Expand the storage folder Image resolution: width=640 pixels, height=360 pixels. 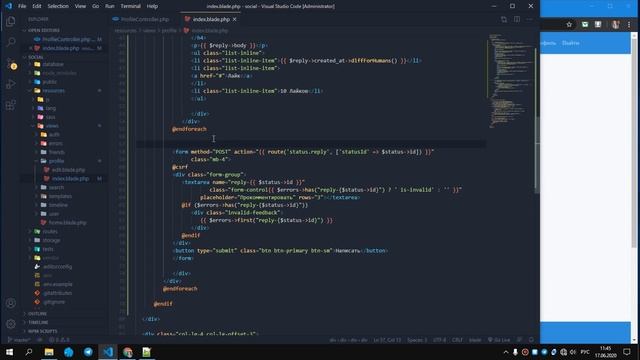click(51, 240)
